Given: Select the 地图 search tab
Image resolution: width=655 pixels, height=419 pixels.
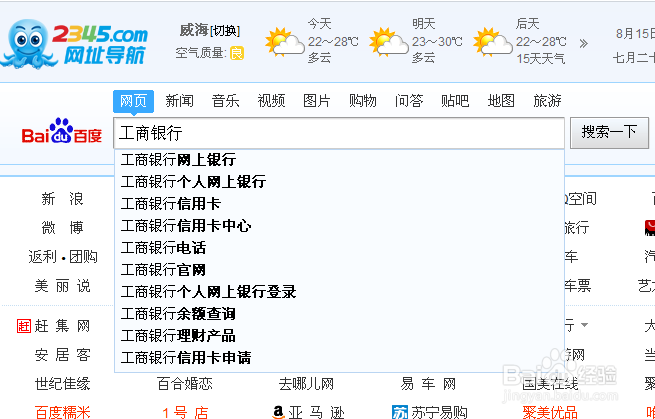Looking at the screenshot, I should pos(501,101).
